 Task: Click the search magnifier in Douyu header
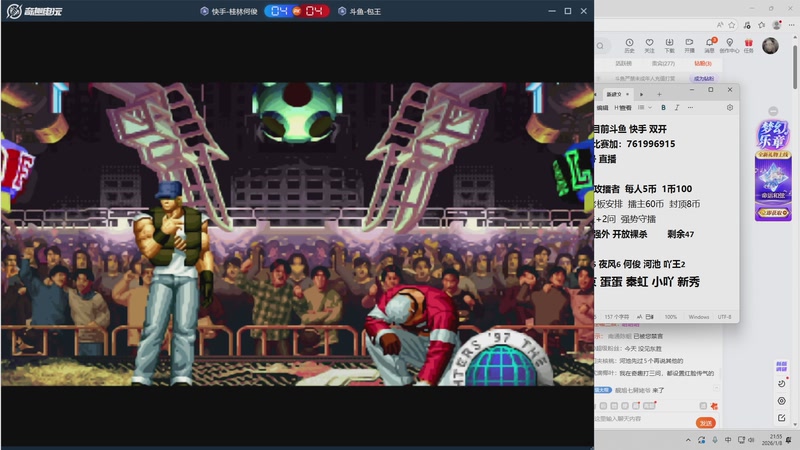(x=601, y=46)
